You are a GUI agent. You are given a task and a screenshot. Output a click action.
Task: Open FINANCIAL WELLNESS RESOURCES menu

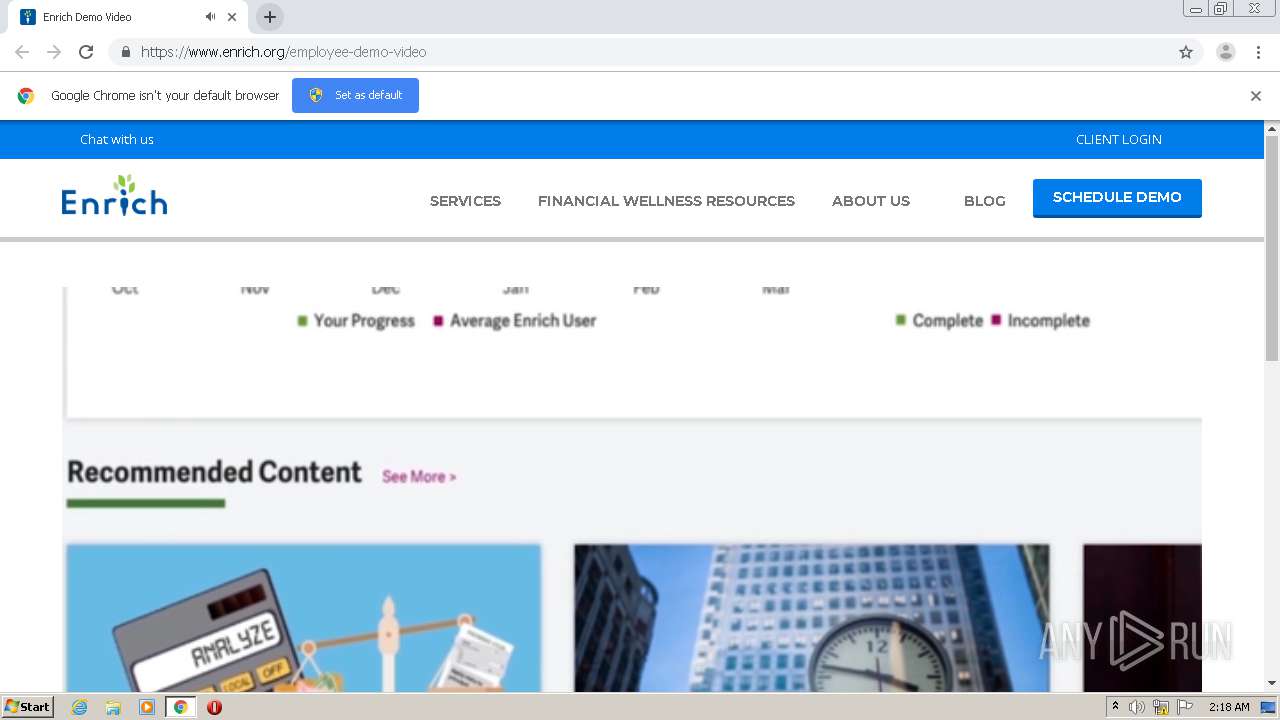pyautogui.click(x=666, y=201)
